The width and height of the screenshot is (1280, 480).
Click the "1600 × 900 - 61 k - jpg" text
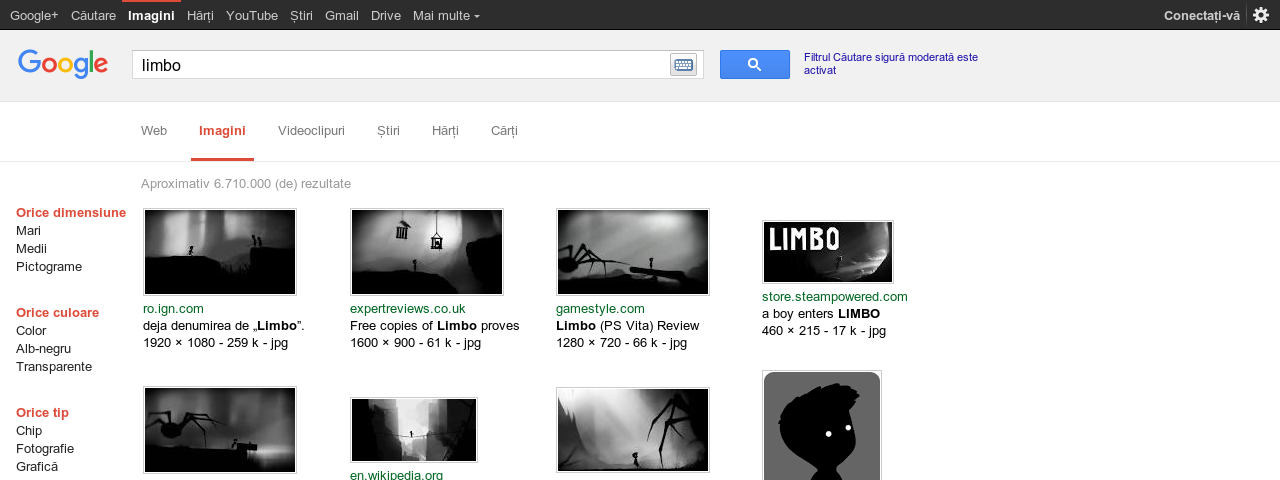(415, 343)
